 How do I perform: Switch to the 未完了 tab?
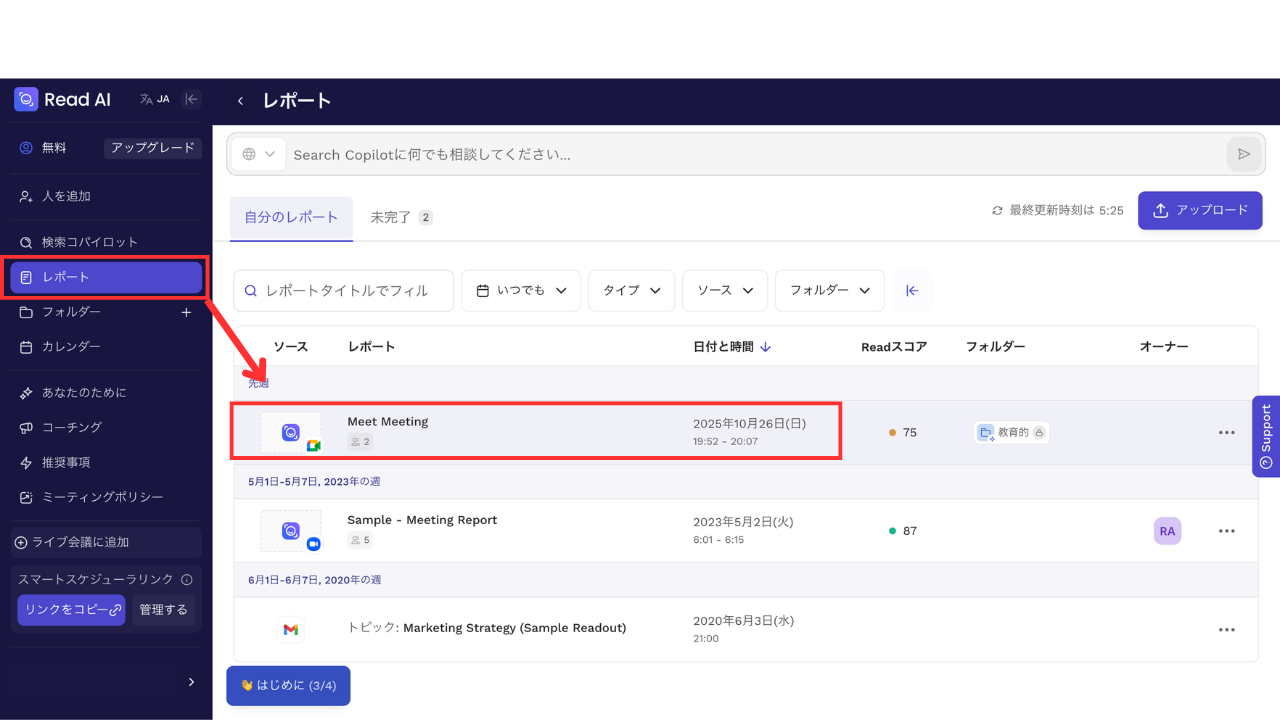tap(400, 217)
